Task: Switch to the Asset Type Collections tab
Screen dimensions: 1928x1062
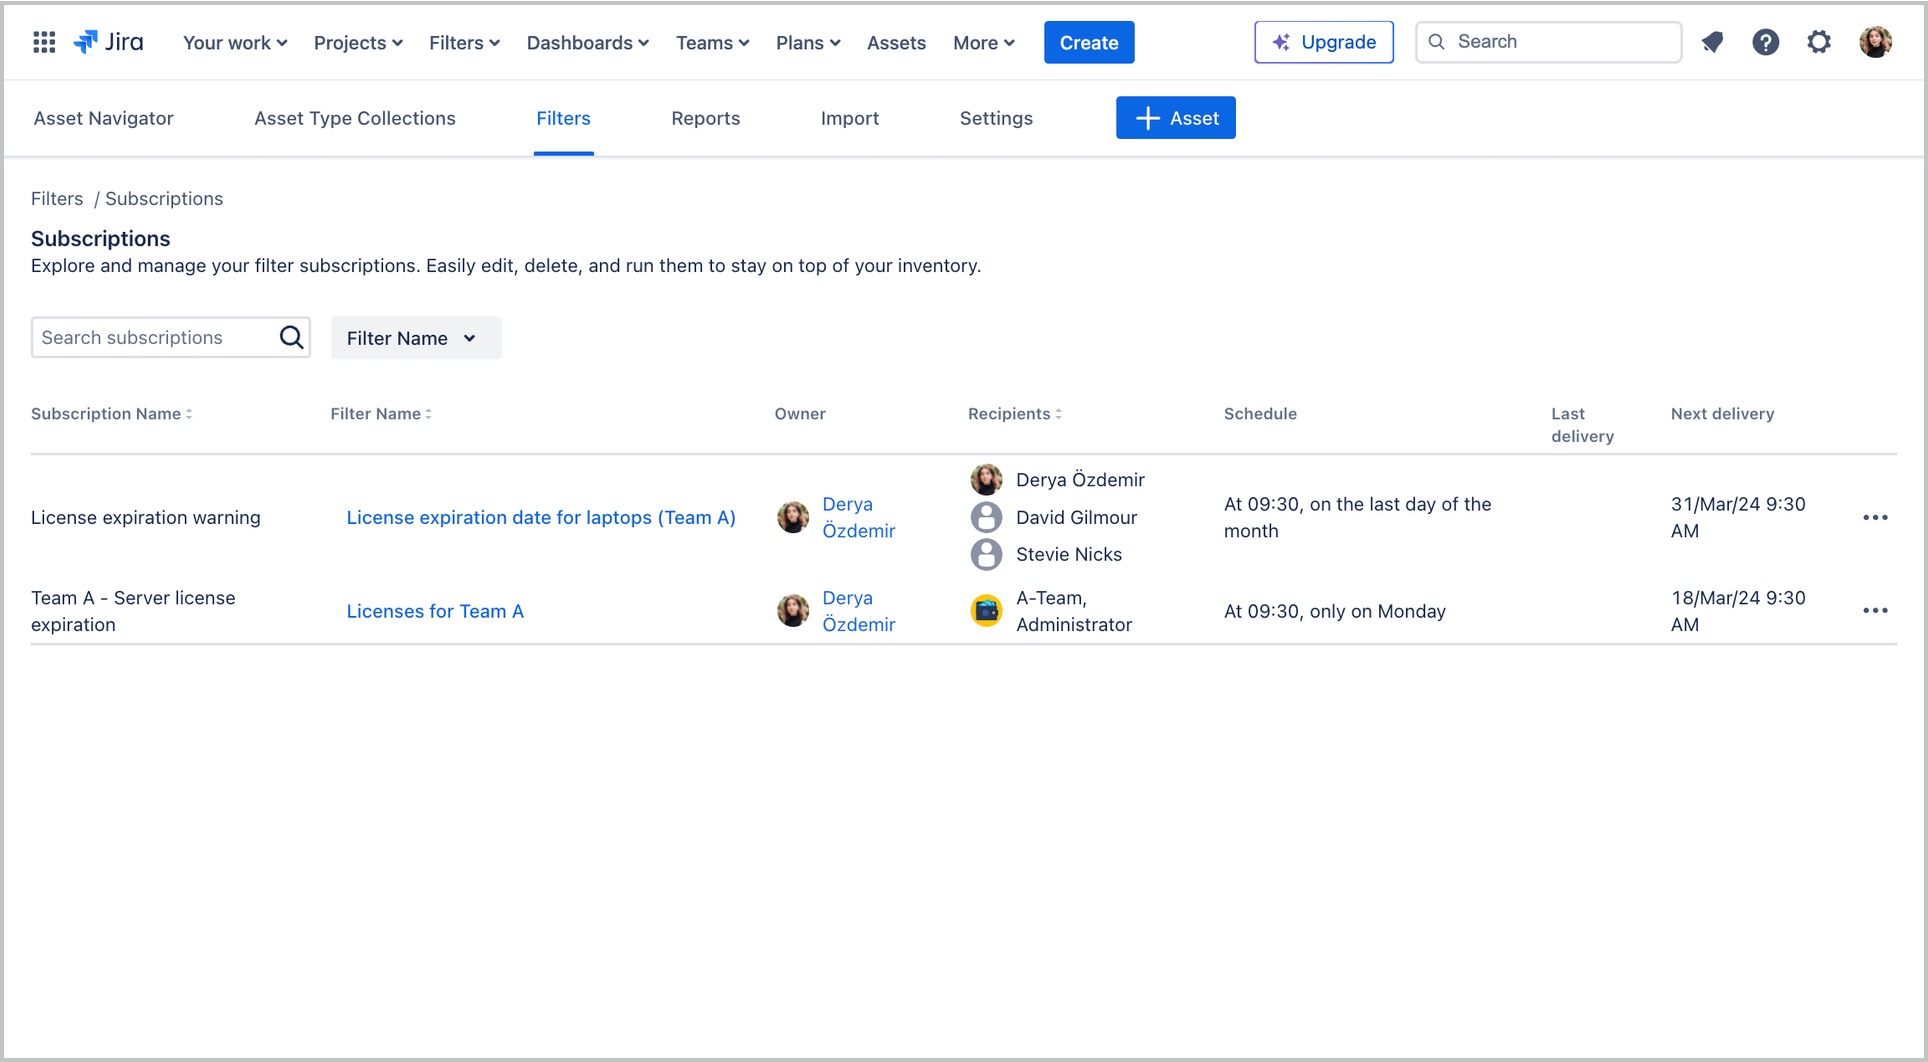Action: pos(355,118)
